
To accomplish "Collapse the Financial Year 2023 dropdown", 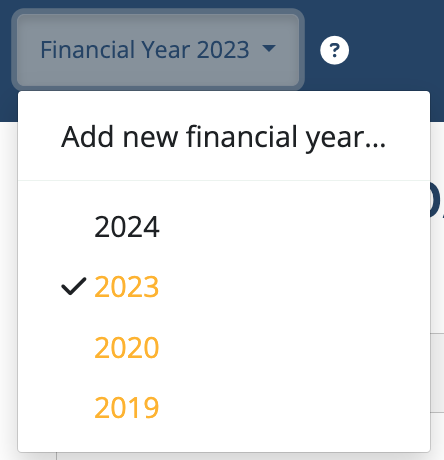I will [x=158, y=50].
